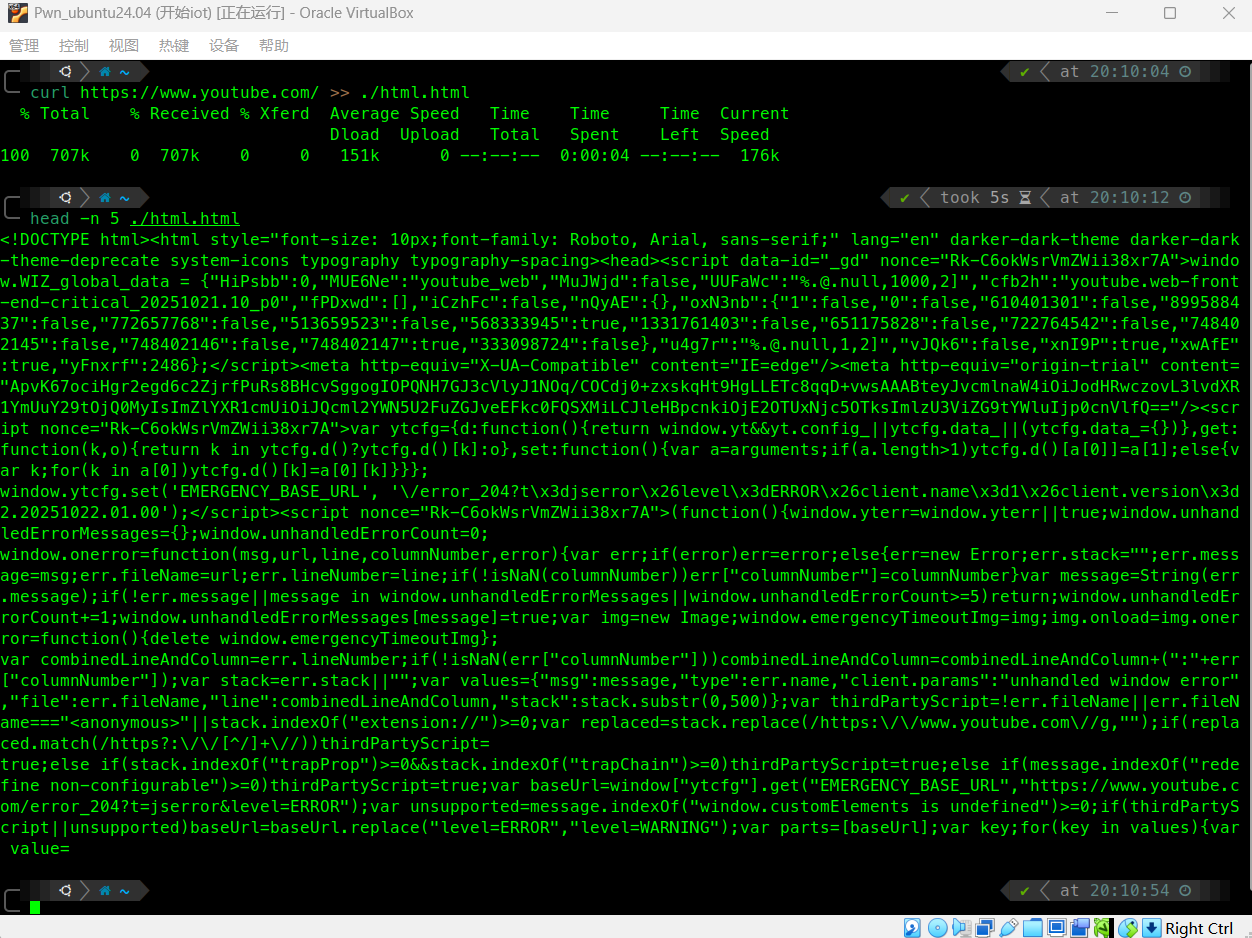Screen dimensions: 1252x938
Task: Click the green CPU virtualization status icon
Action: point(1103,928)
